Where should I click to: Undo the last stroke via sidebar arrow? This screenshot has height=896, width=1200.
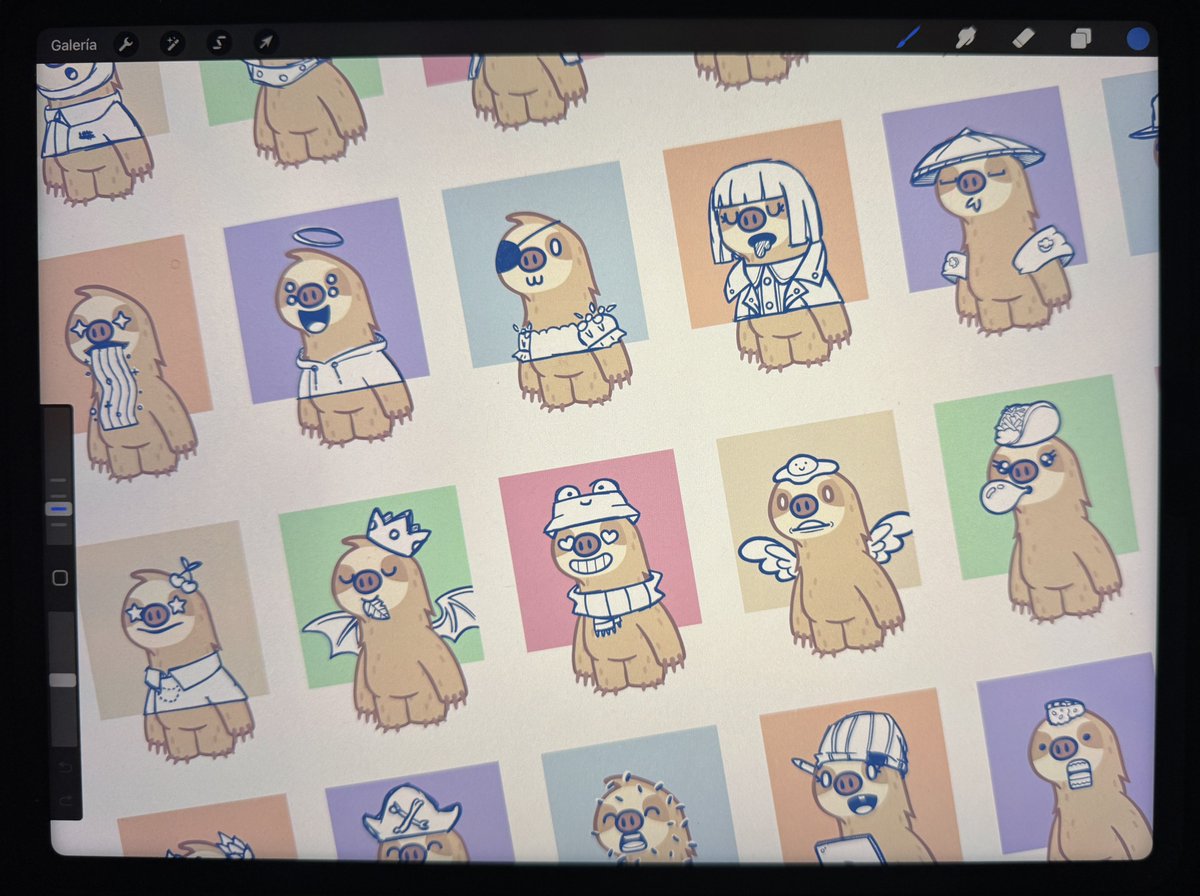[65, 768]
